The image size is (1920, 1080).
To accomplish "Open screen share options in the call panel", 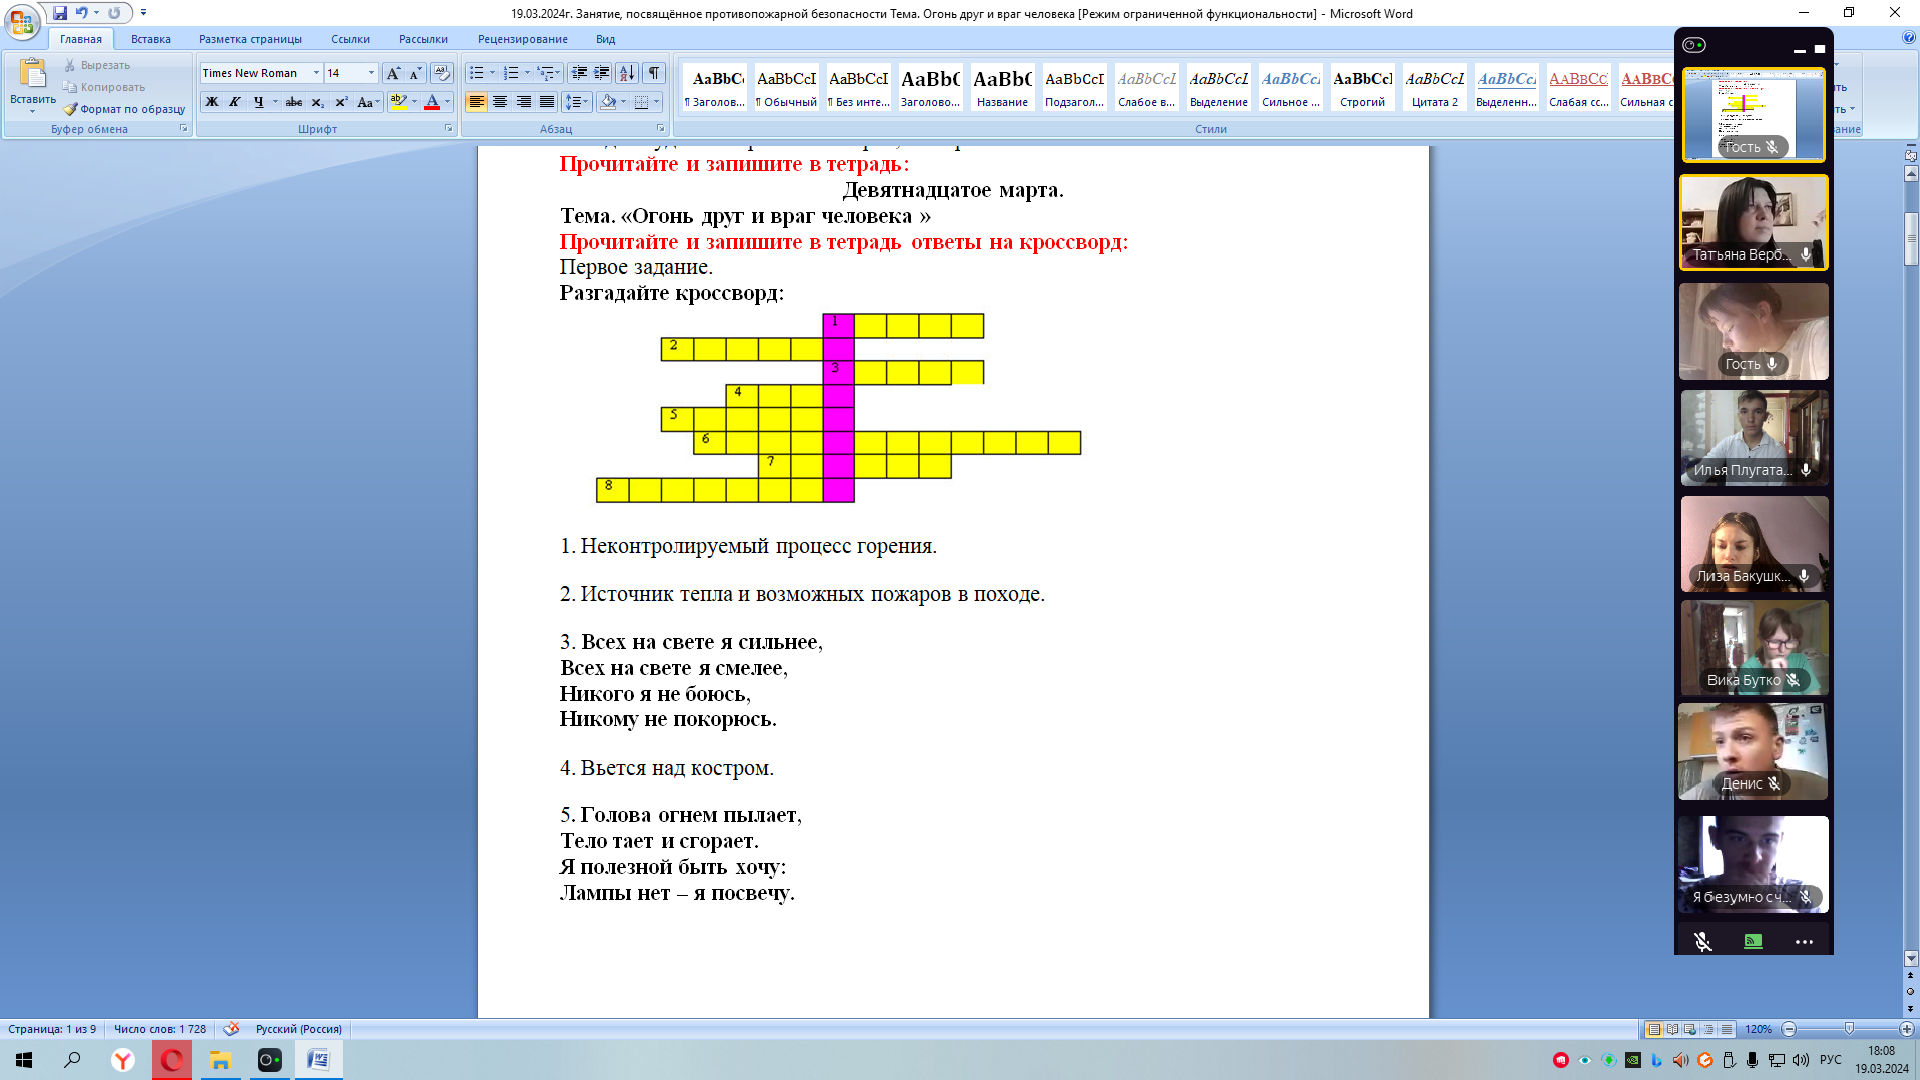I will pos(1753,941).
